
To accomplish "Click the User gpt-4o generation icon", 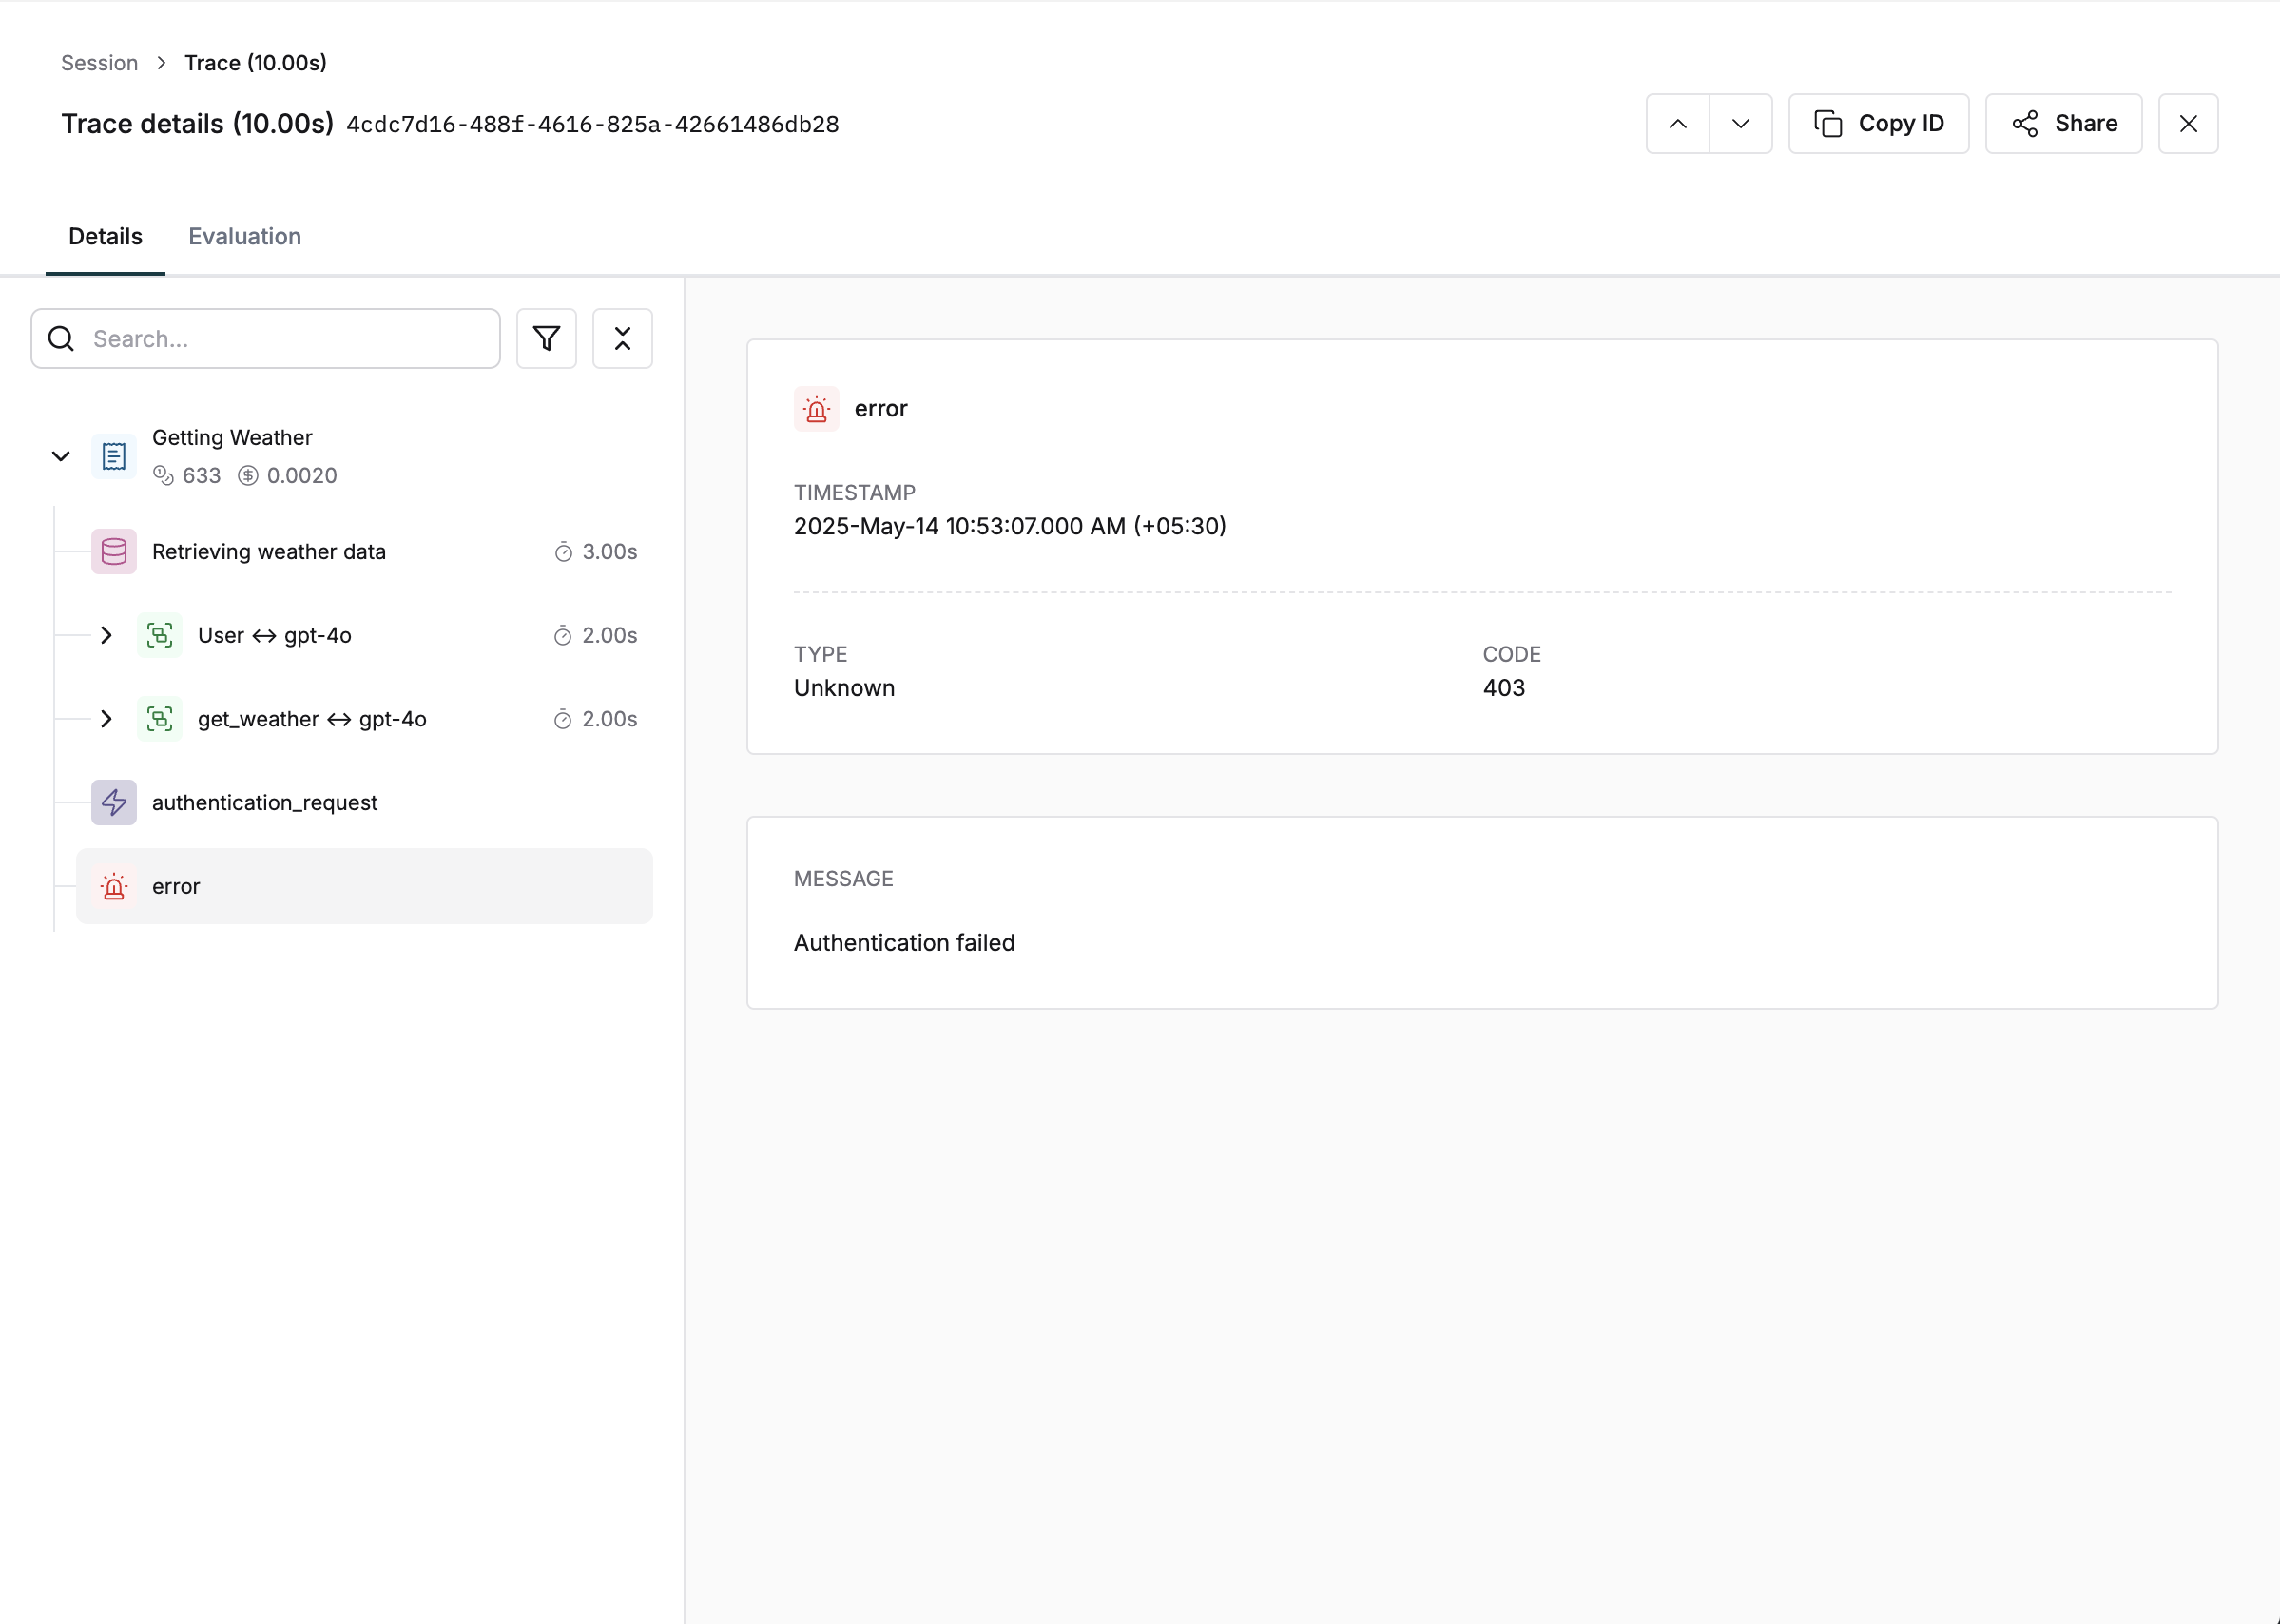I will pyautogui.click(x=160, y=636).
